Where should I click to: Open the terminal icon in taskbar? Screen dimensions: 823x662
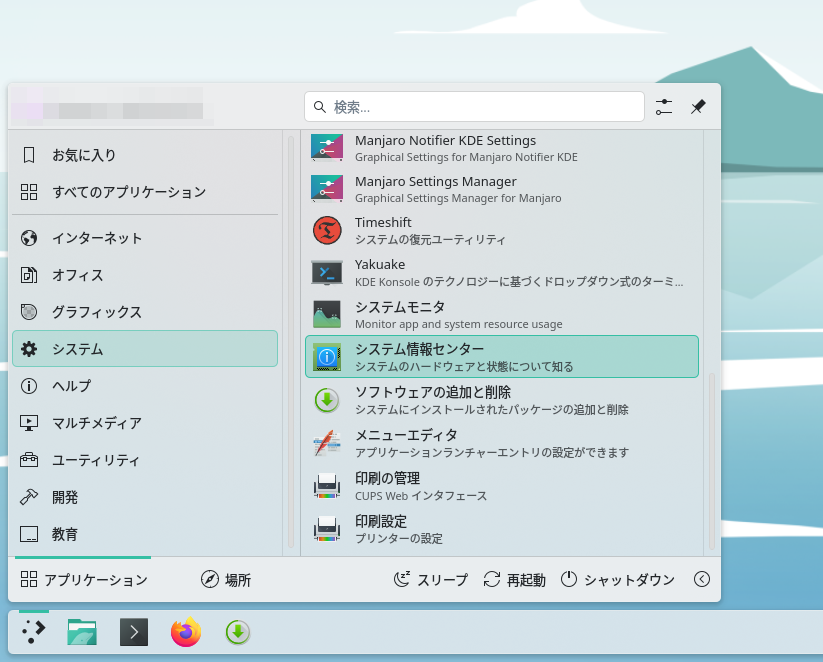(x=134, y=632)
